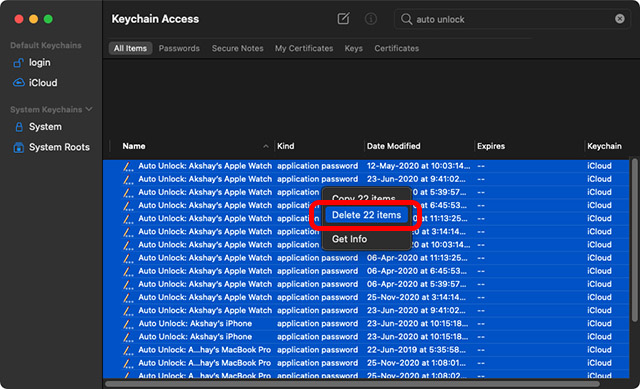Select the Apple Watch row dated 06-Apr-2020 at 6:45:53
The height and width of the screenshot is (389, 640).
pyautogui.click(x=366, y=271)
